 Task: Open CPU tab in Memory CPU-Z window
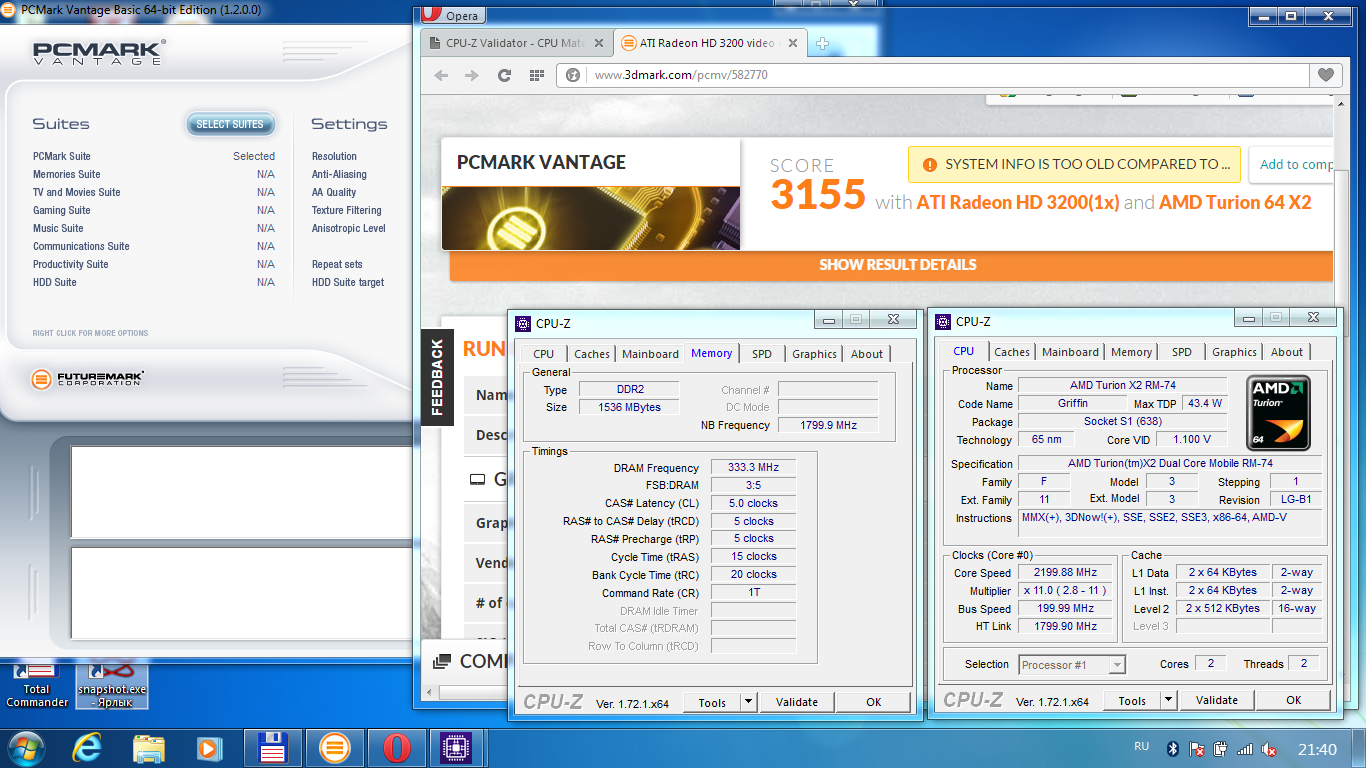point(543,354)
